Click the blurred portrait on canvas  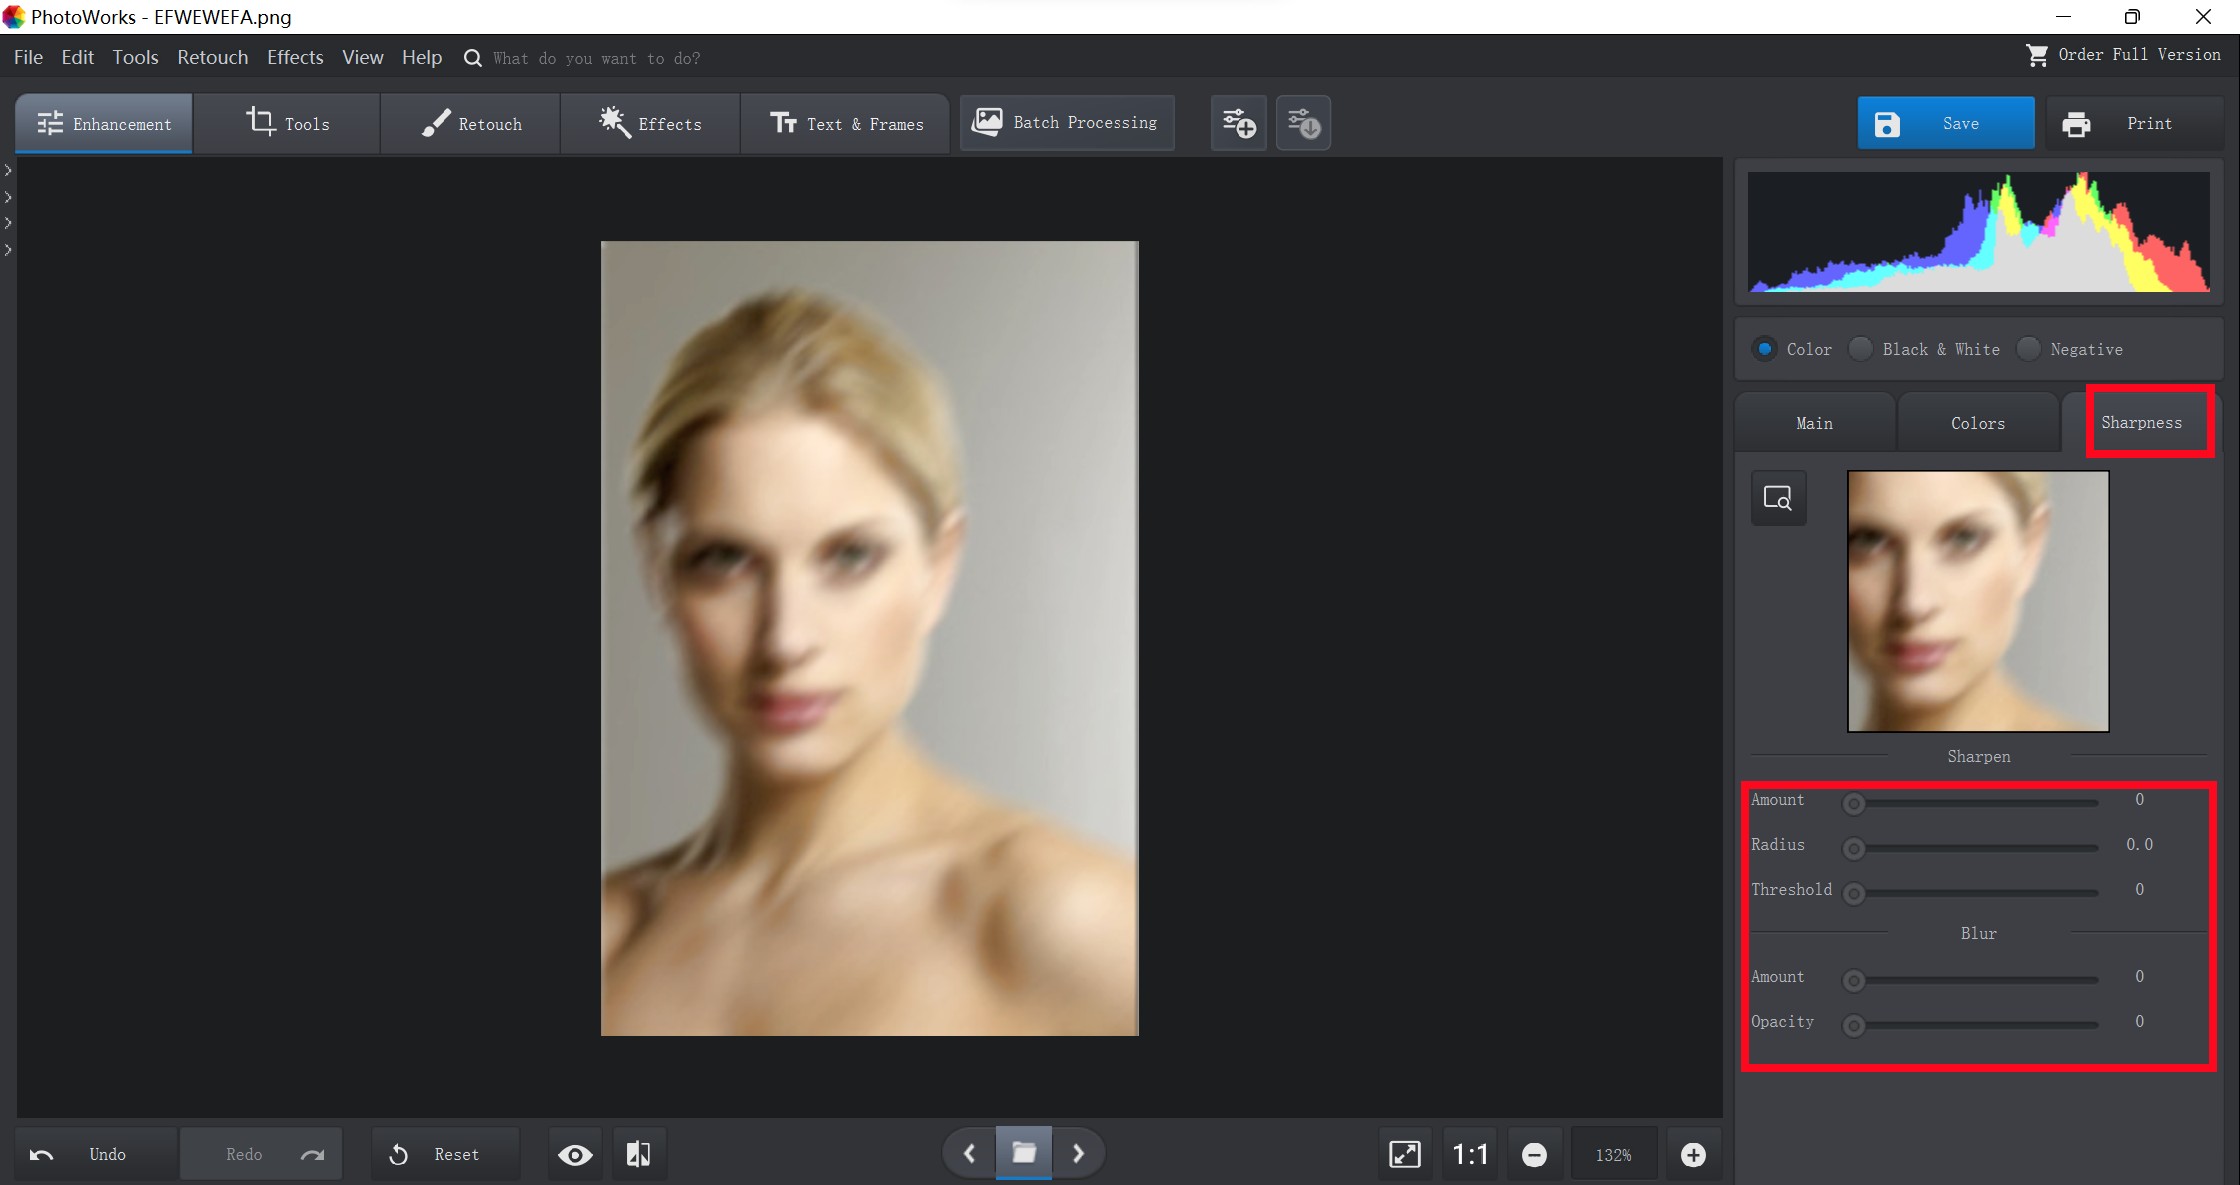click(869, 638)
